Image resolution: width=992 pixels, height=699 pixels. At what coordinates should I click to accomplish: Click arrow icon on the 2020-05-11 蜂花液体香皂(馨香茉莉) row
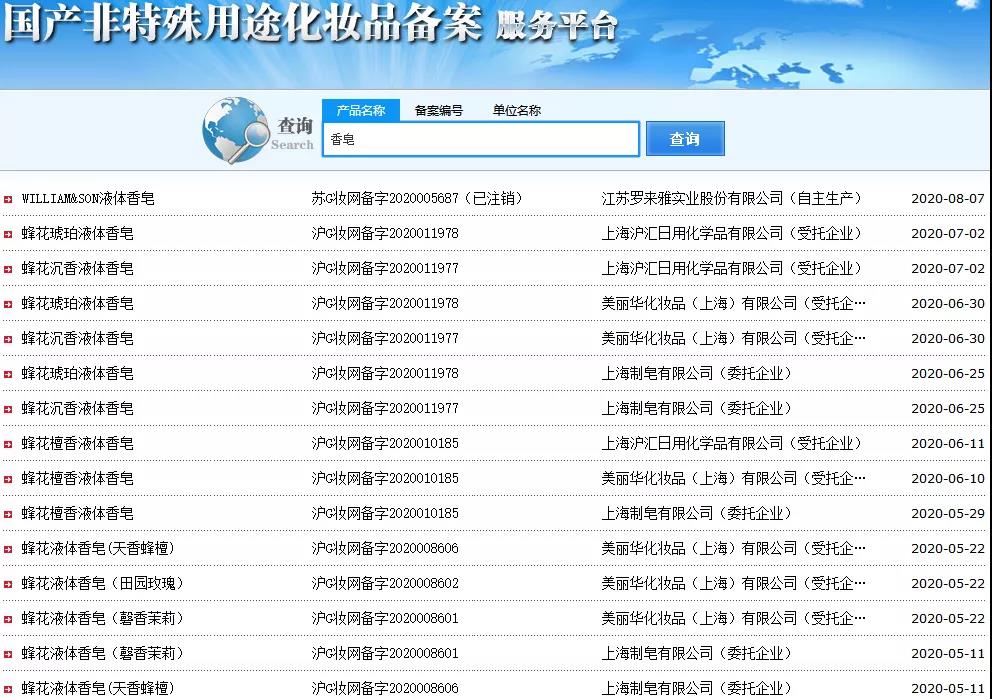click(8, 654)
